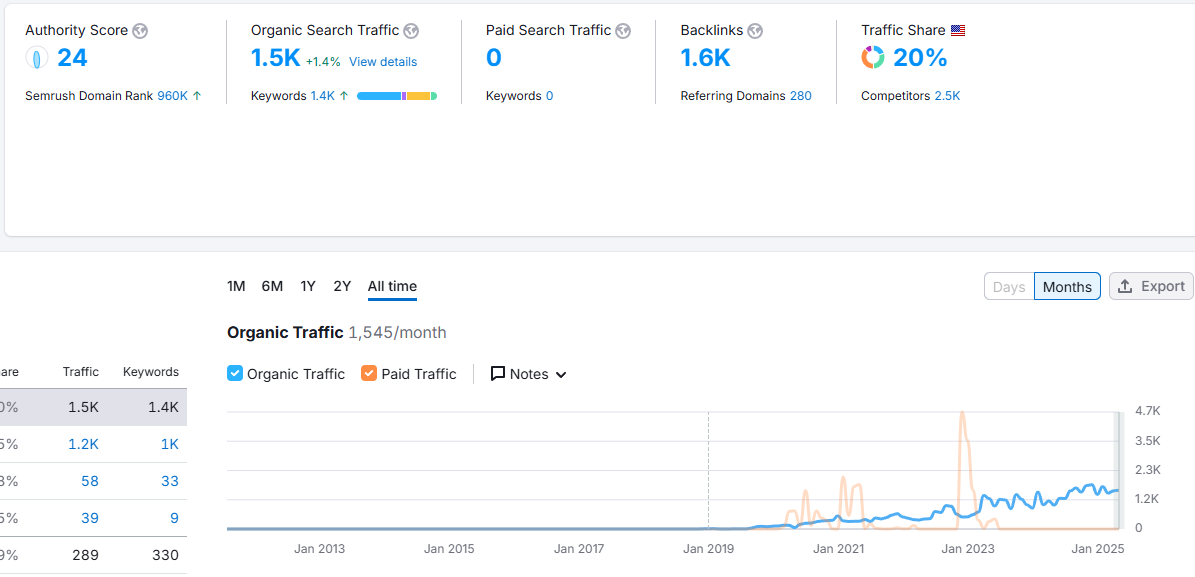Open Referring Domains 280 link

coord(800,96)
